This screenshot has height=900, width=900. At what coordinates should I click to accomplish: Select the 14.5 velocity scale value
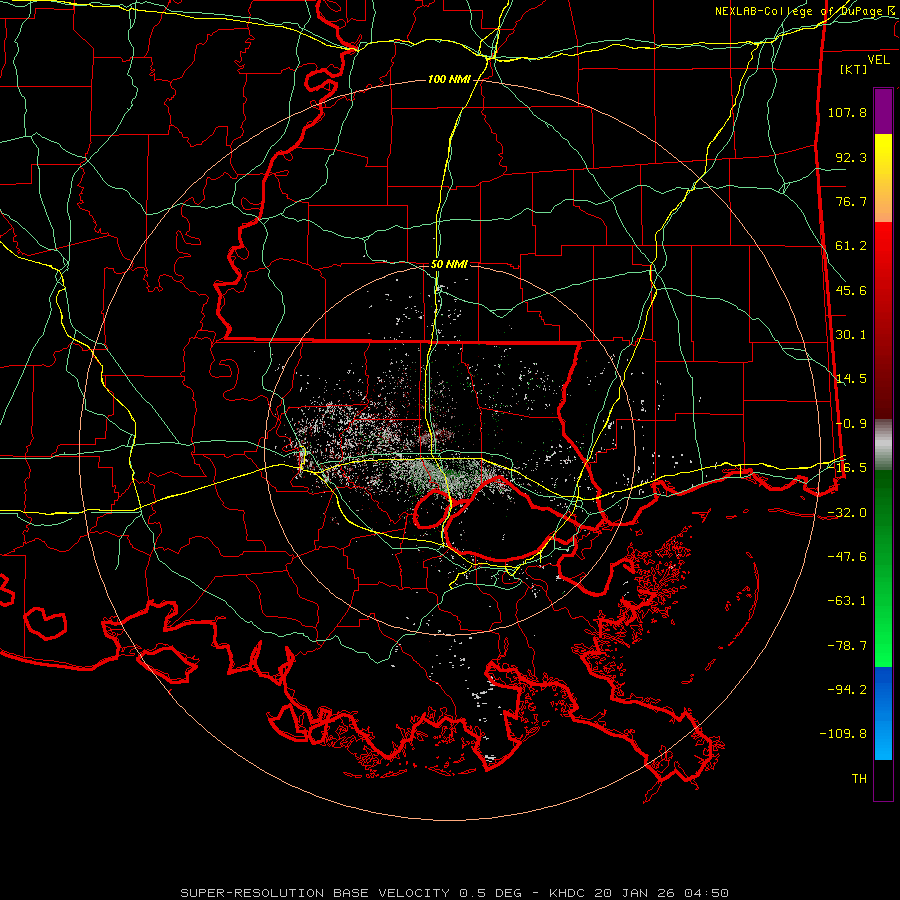click(x=851, y=379)
